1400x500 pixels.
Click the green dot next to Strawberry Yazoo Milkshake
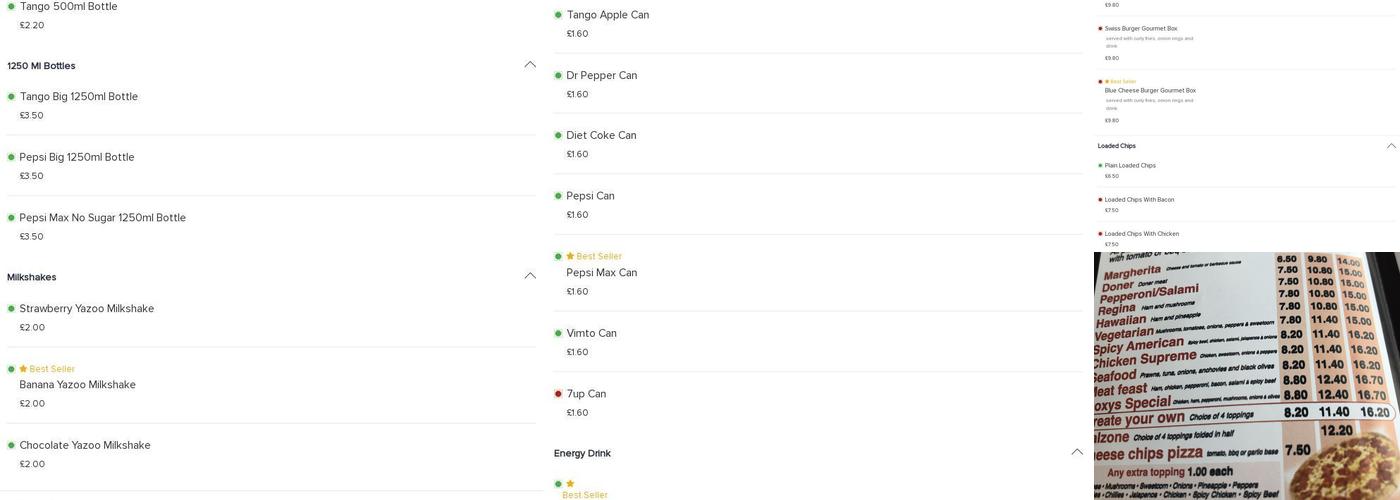coord(11,309)
